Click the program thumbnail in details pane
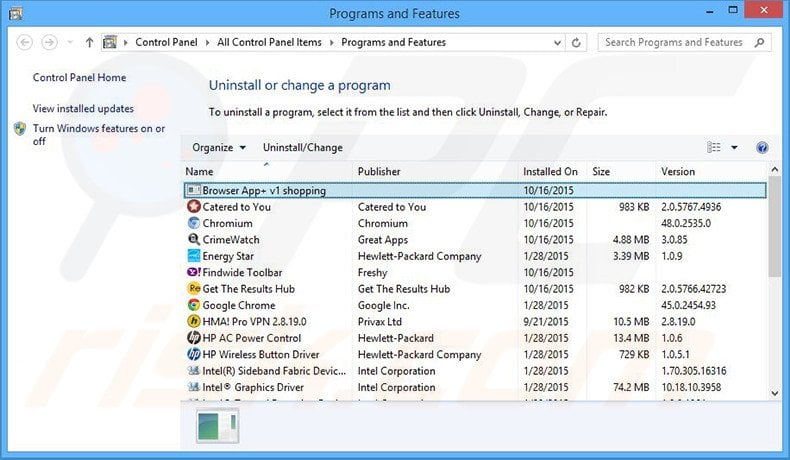Screen dimensions: 790x460 (218, 426)
